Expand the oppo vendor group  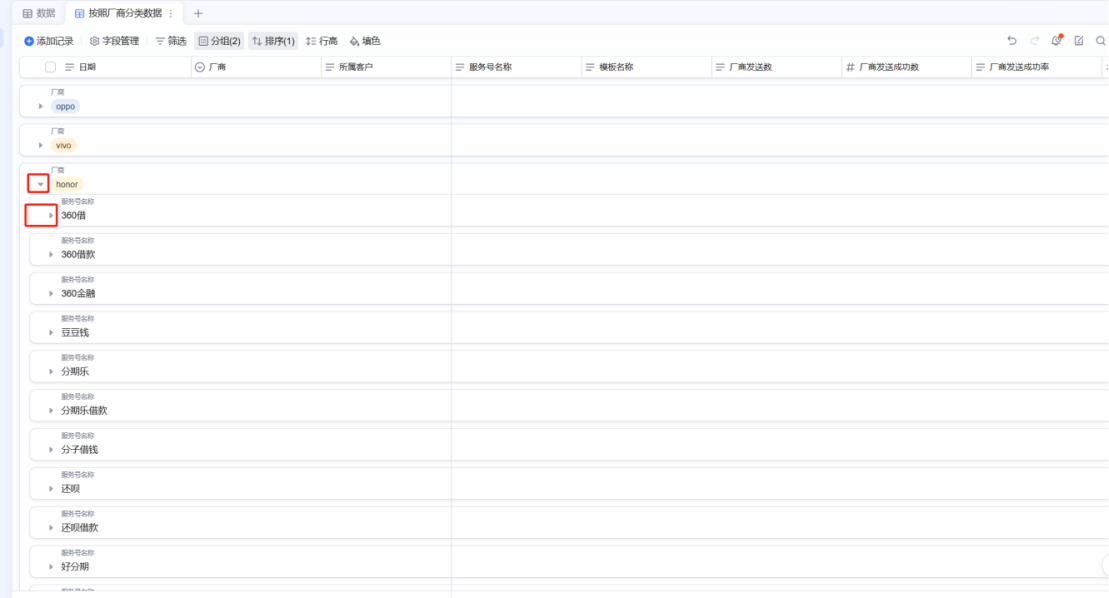tap(41, 106)
